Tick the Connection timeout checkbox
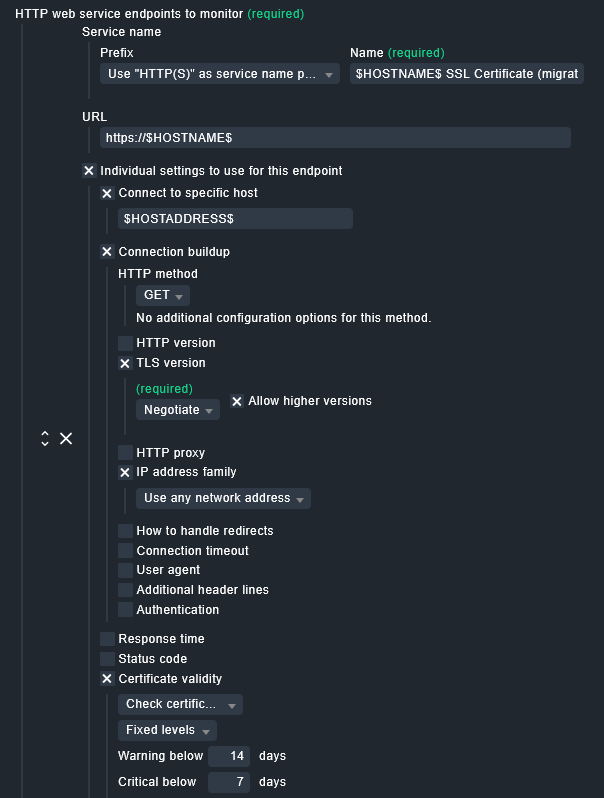Screen dimensions: 604x798 pos(125,551)
